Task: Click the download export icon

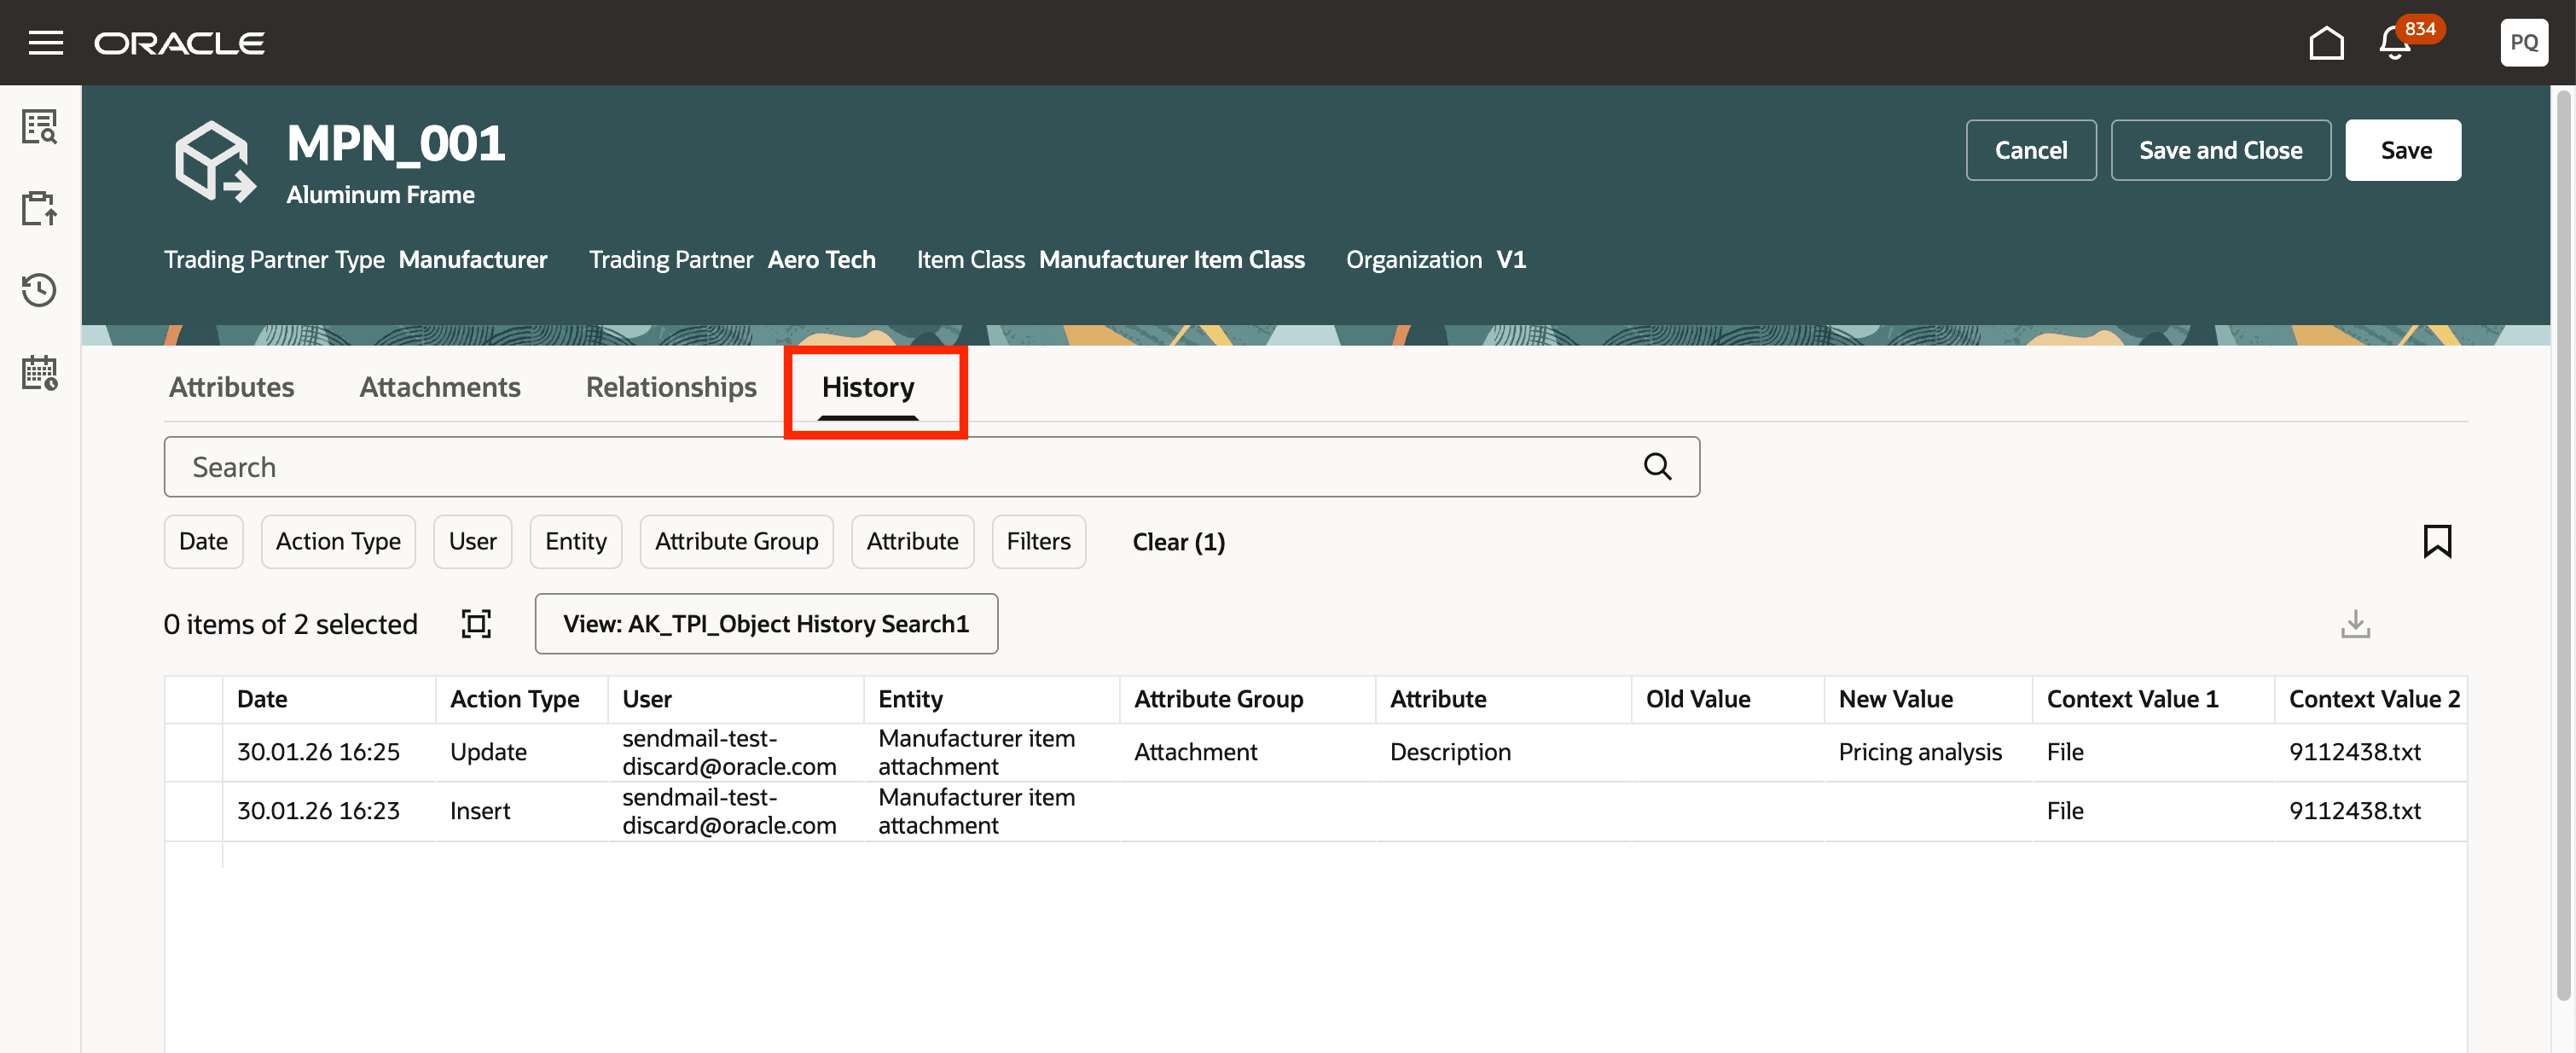Action: coord(2355,624)
